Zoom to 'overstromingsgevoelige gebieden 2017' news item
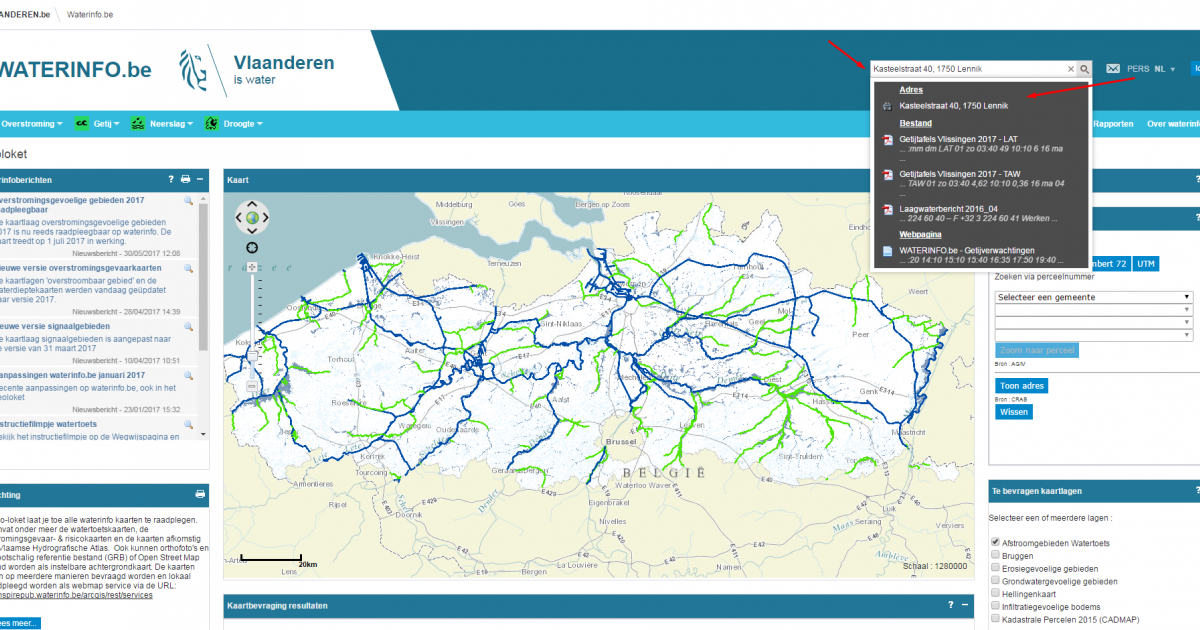1200x630 pixels. [x=188, y=201]
